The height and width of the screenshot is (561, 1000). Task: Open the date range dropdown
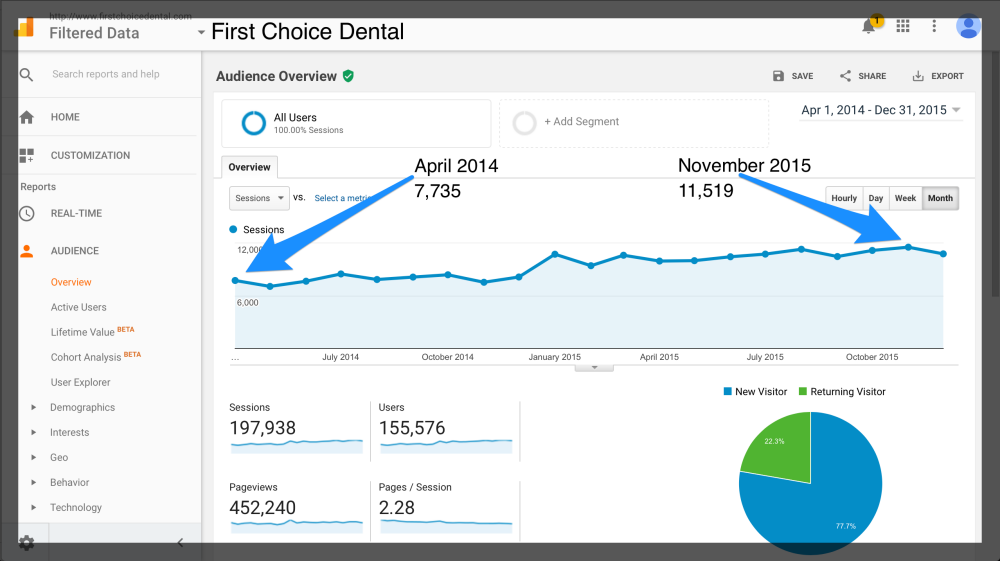coord(881,110)
